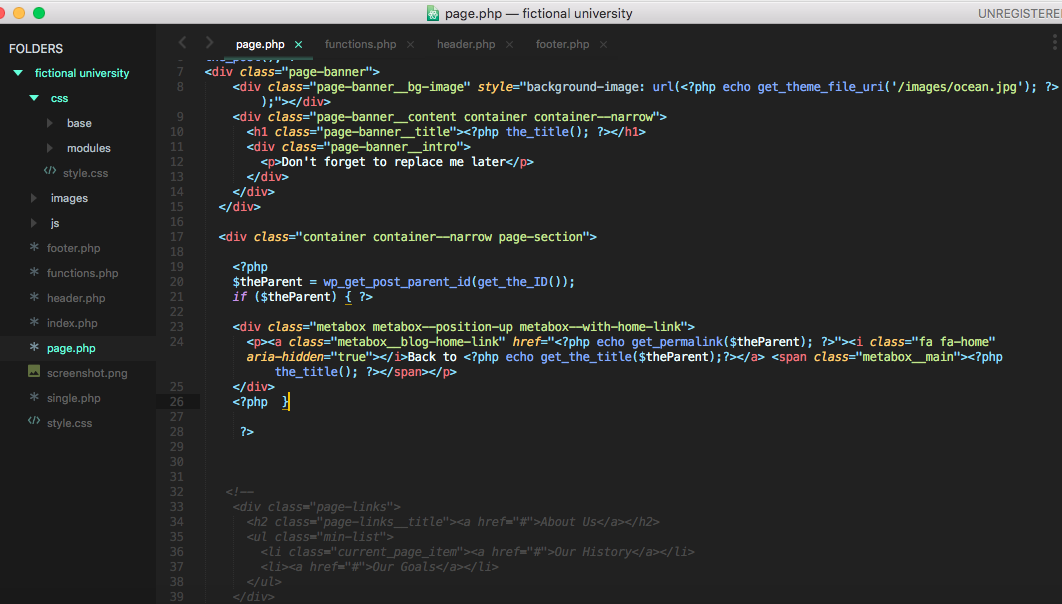
Task: Expand the modules folder
Action: click(x=49, y=148)
